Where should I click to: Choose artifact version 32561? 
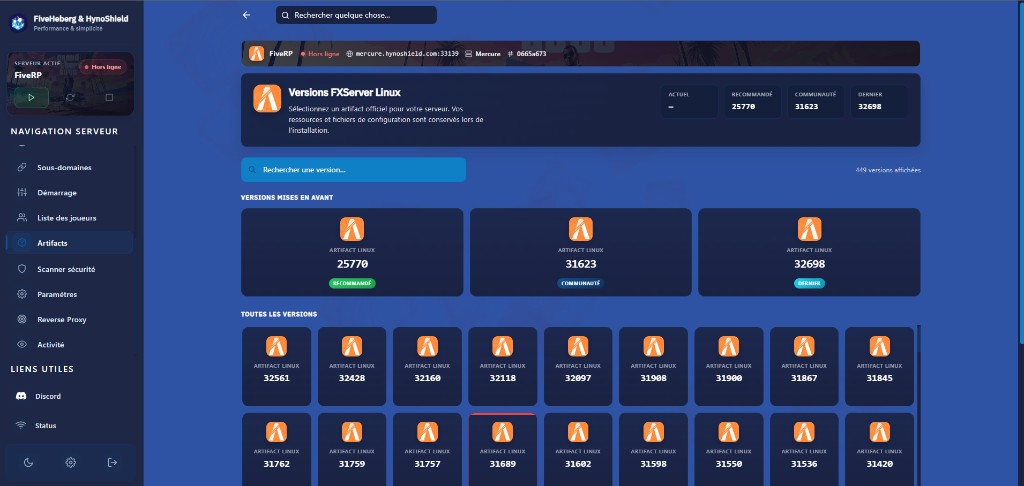tap(276, 366)
